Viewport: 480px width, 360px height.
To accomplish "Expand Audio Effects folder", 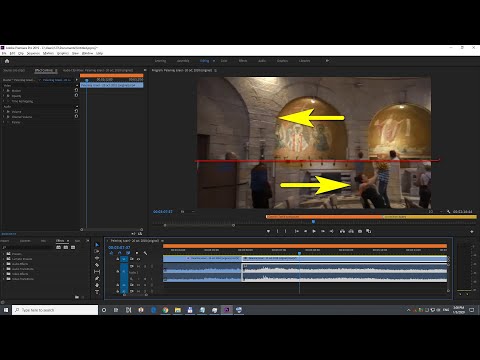I will (x=4, y=264).
